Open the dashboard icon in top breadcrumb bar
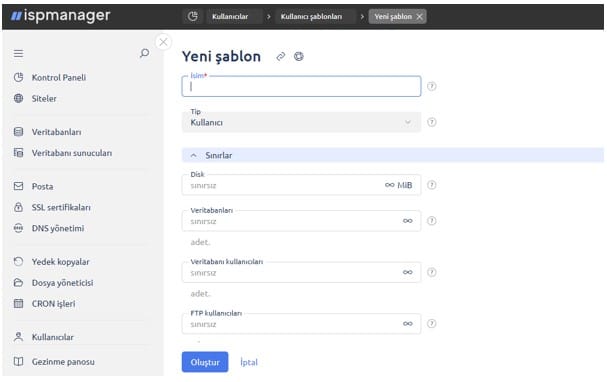This screenshot has width=607, height=382. [x=192, y=16]
